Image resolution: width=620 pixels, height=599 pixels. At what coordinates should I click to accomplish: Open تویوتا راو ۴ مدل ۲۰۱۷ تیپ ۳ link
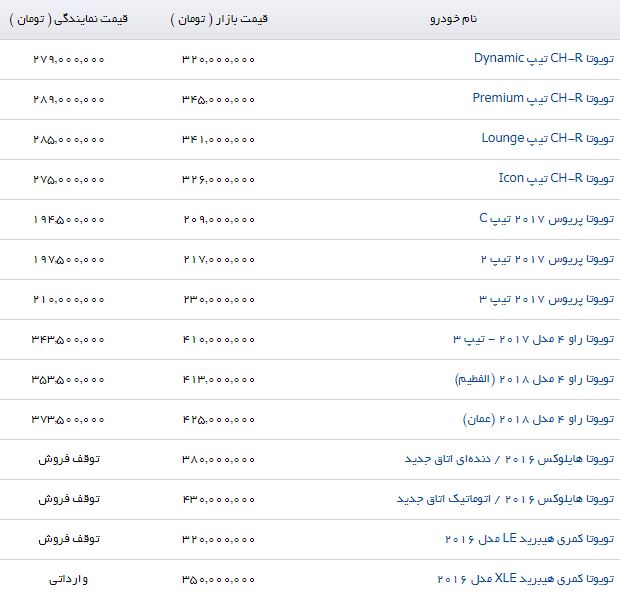click(x=533, y=339)
